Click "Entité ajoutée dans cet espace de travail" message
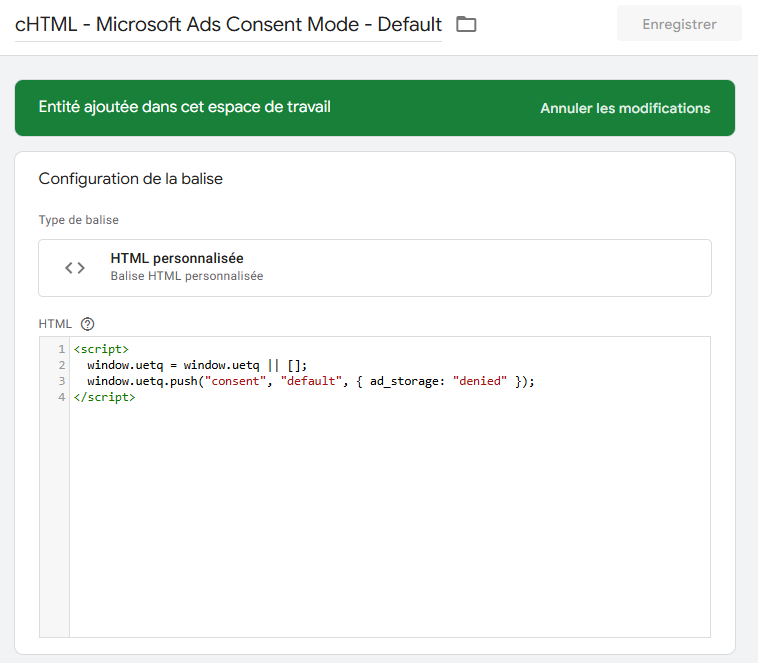Screen dimensions: 758x663 pyautogui.click(x=185, y=107)
